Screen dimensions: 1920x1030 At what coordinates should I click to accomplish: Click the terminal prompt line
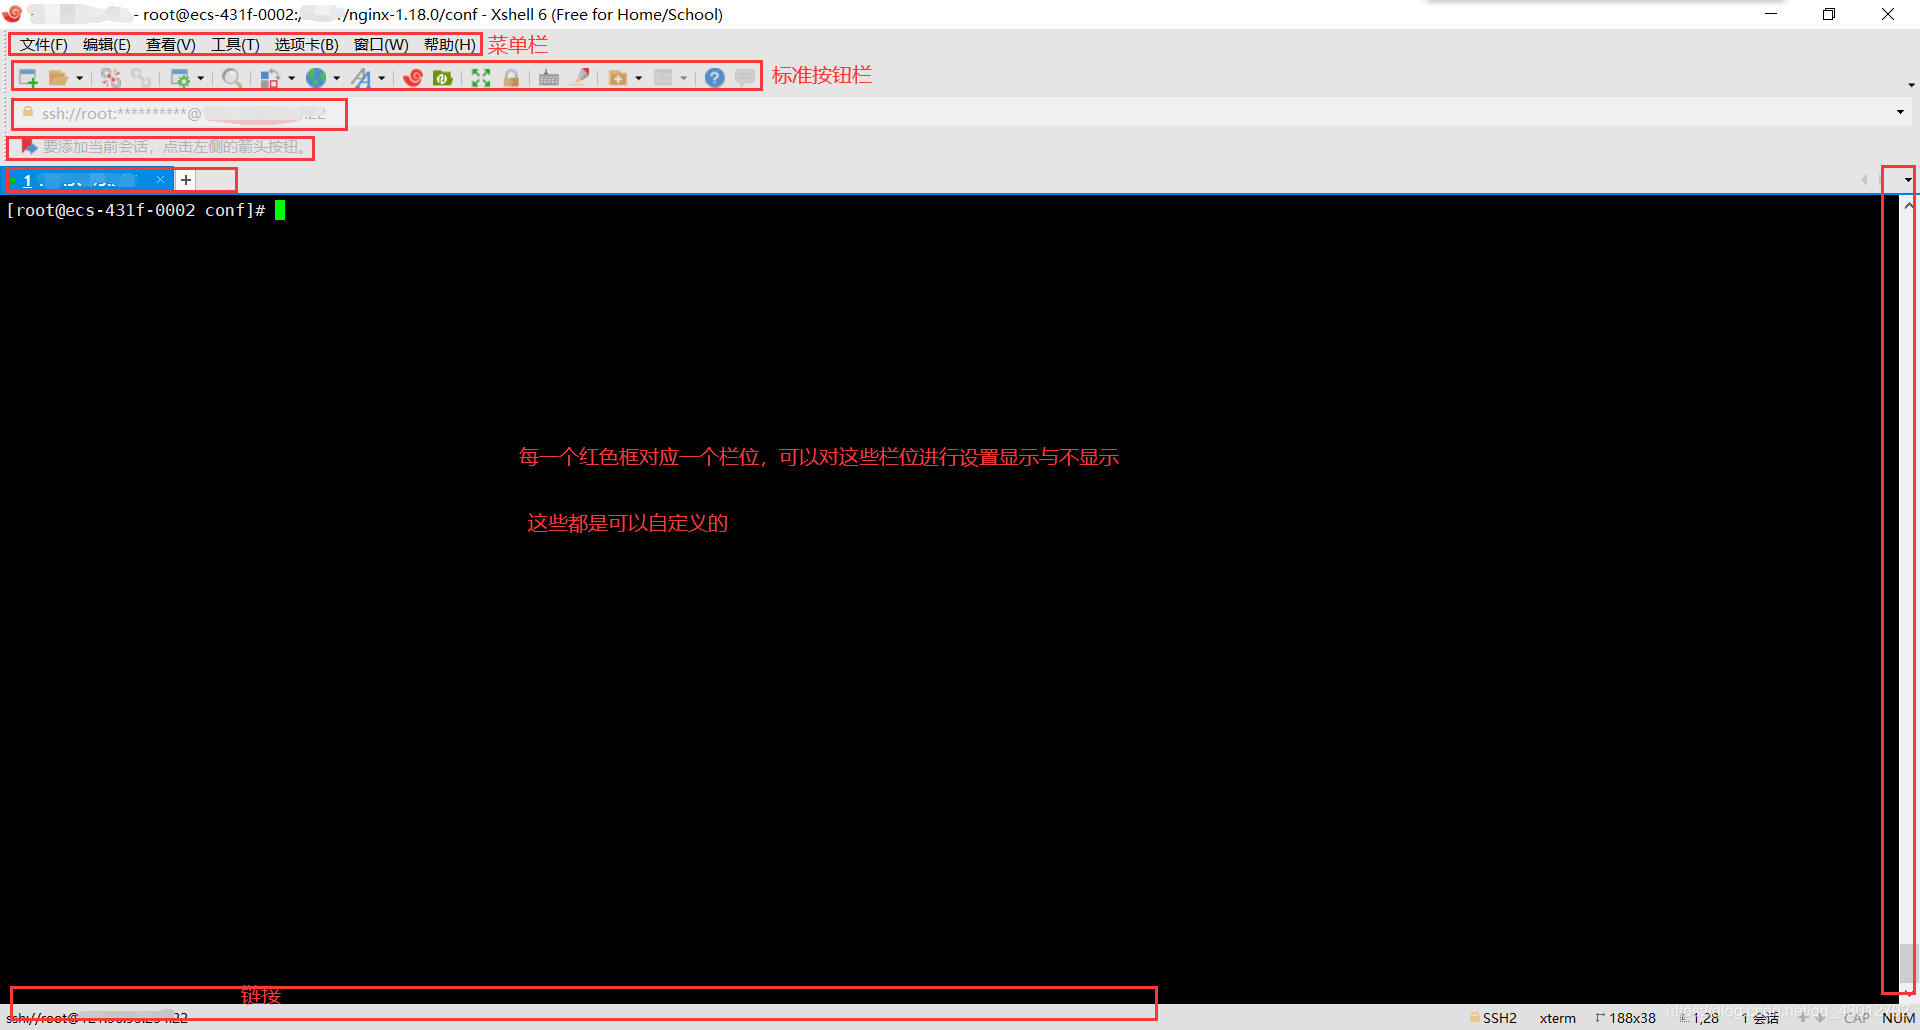pos(145,210)
